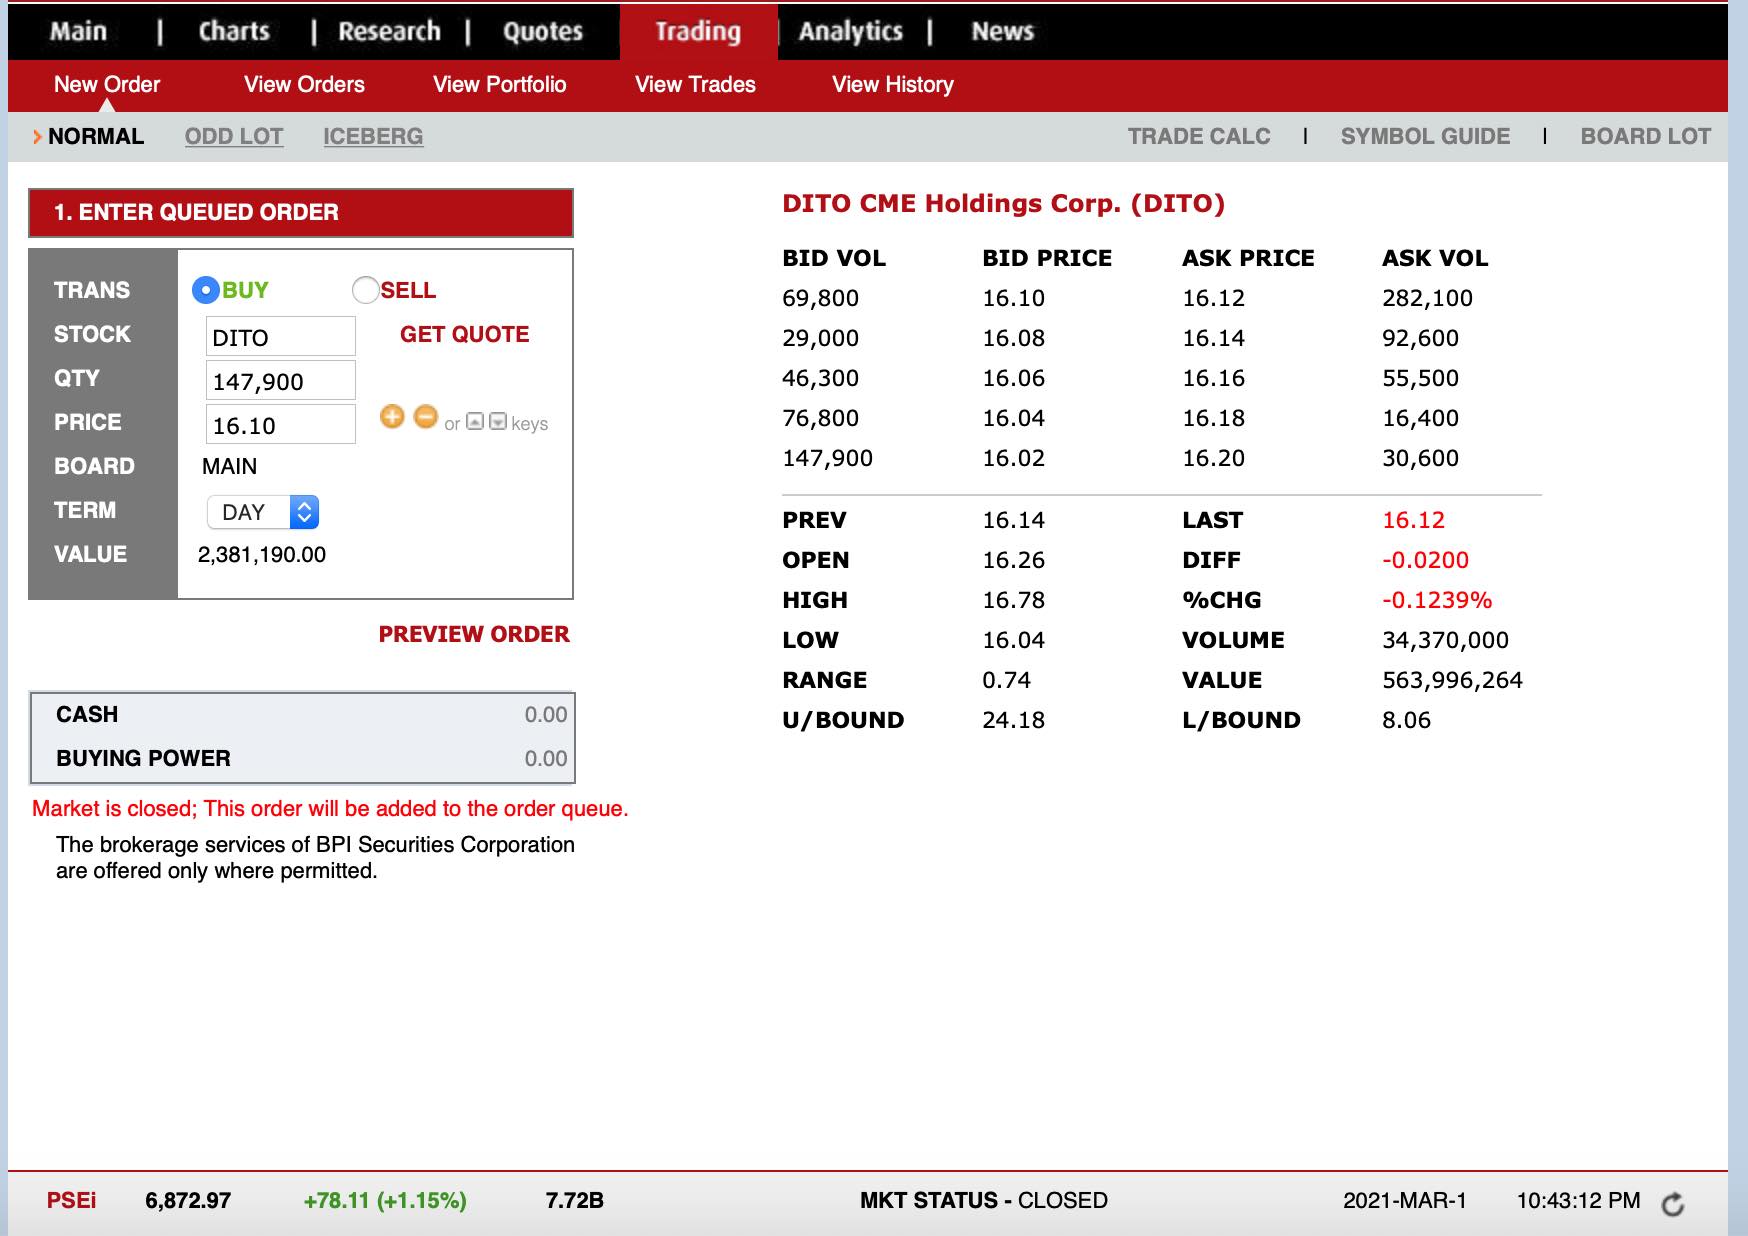Click the red LAST price 16.12

click(1413, 520)
